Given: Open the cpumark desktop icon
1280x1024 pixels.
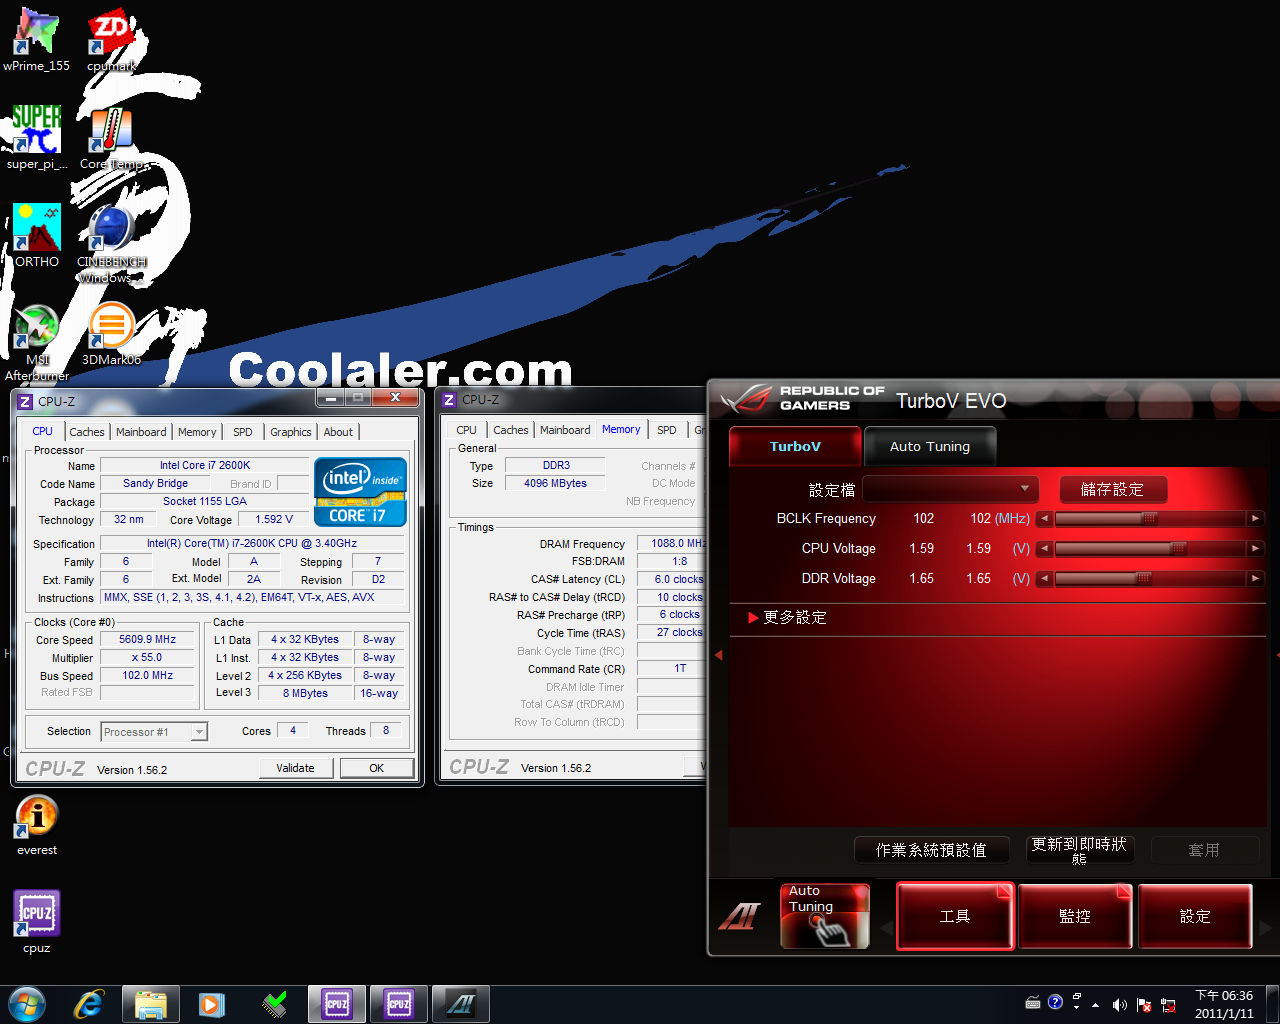Looking at the screenshot, I should click(x=111, y=40).
